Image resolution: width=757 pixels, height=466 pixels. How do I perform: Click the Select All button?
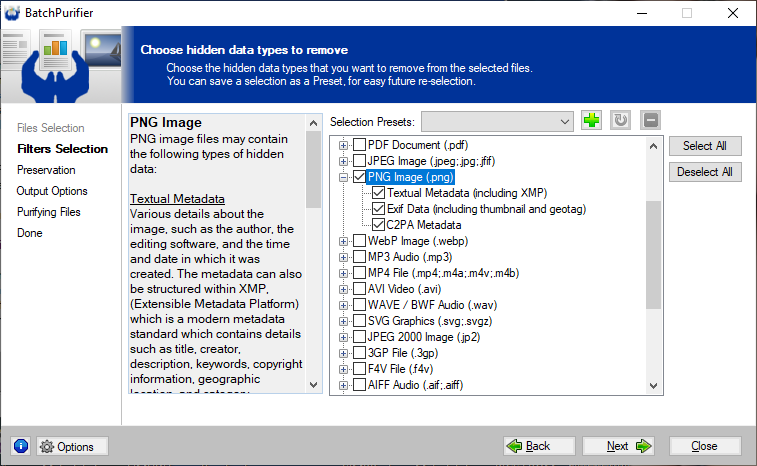pyautogui.click(x=705, y=146)
